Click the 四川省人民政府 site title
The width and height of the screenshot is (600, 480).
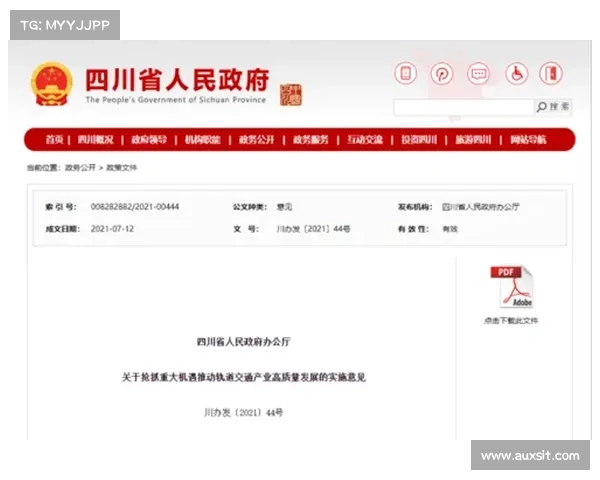tap(177, 80)
